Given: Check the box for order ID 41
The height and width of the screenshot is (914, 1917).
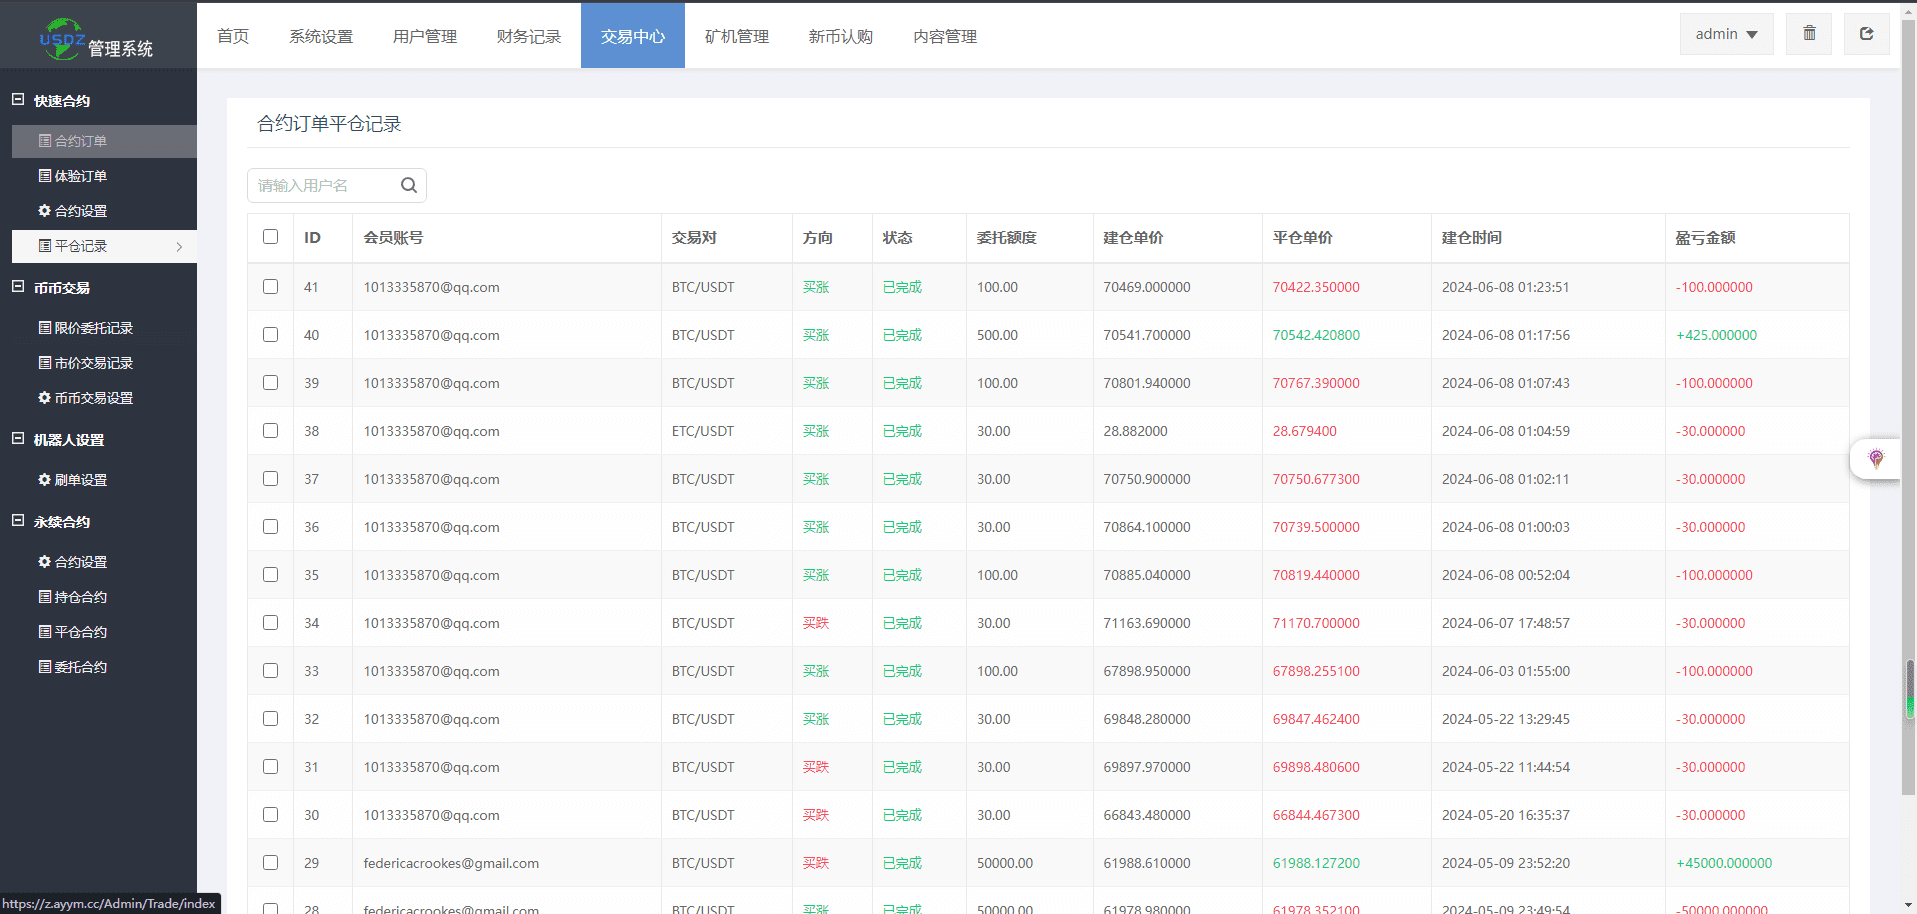Looking at the screenshot, I should click(270, 287).
